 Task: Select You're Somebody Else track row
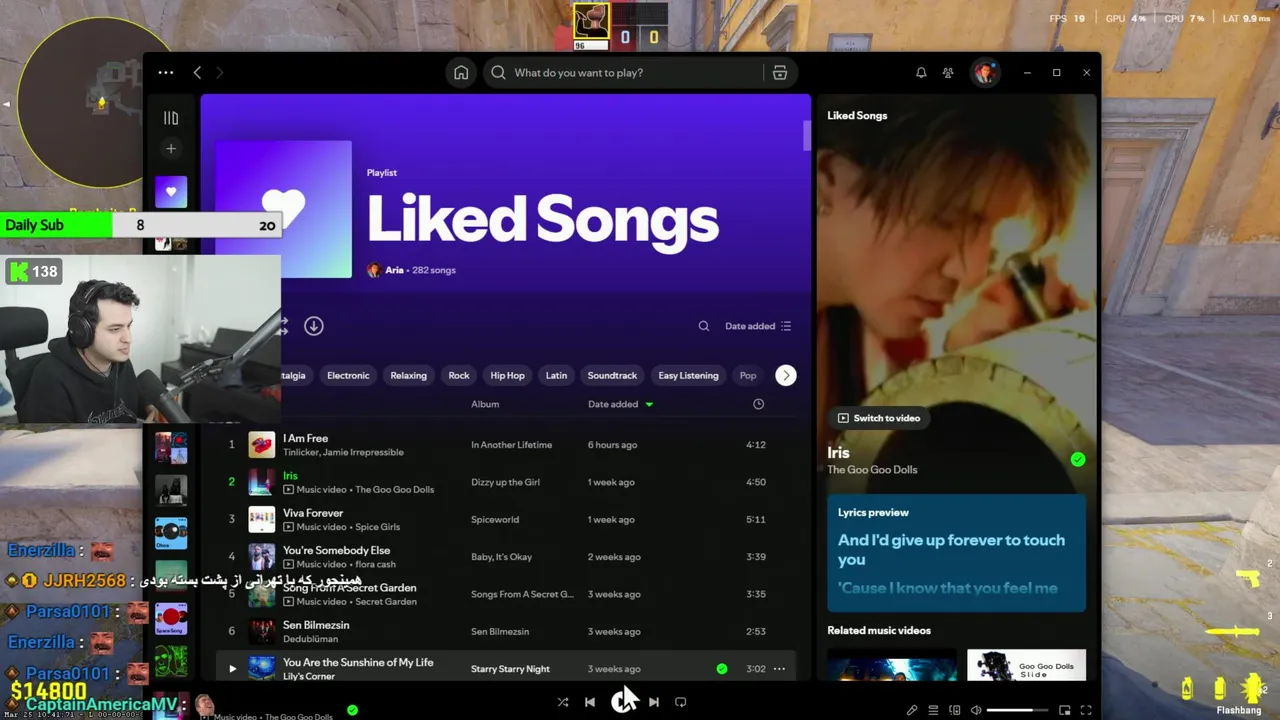(x=505, y=557)
